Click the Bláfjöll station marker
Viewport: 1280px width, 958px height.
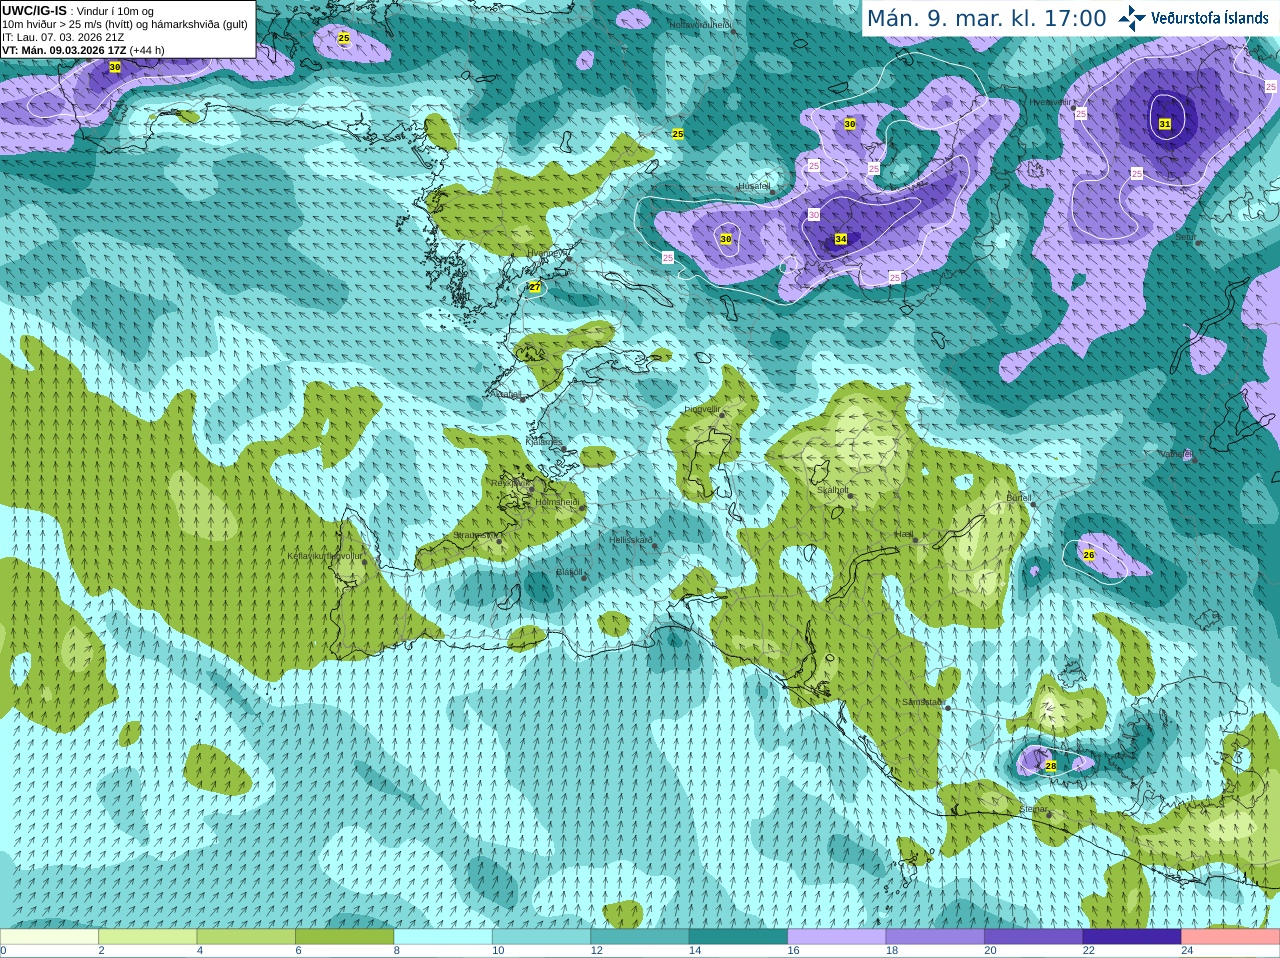(584, 578)
